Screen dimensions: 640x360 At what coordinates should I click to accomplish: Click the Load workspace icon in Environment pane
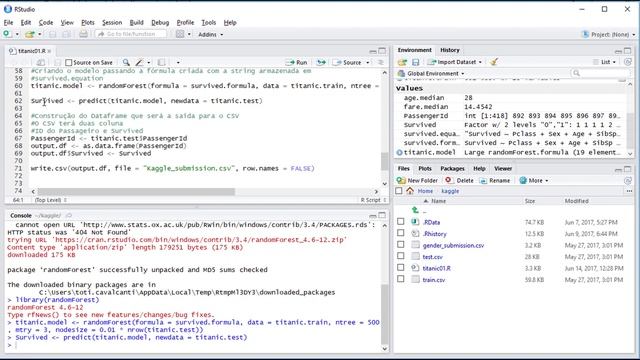(x=402, y=62)
